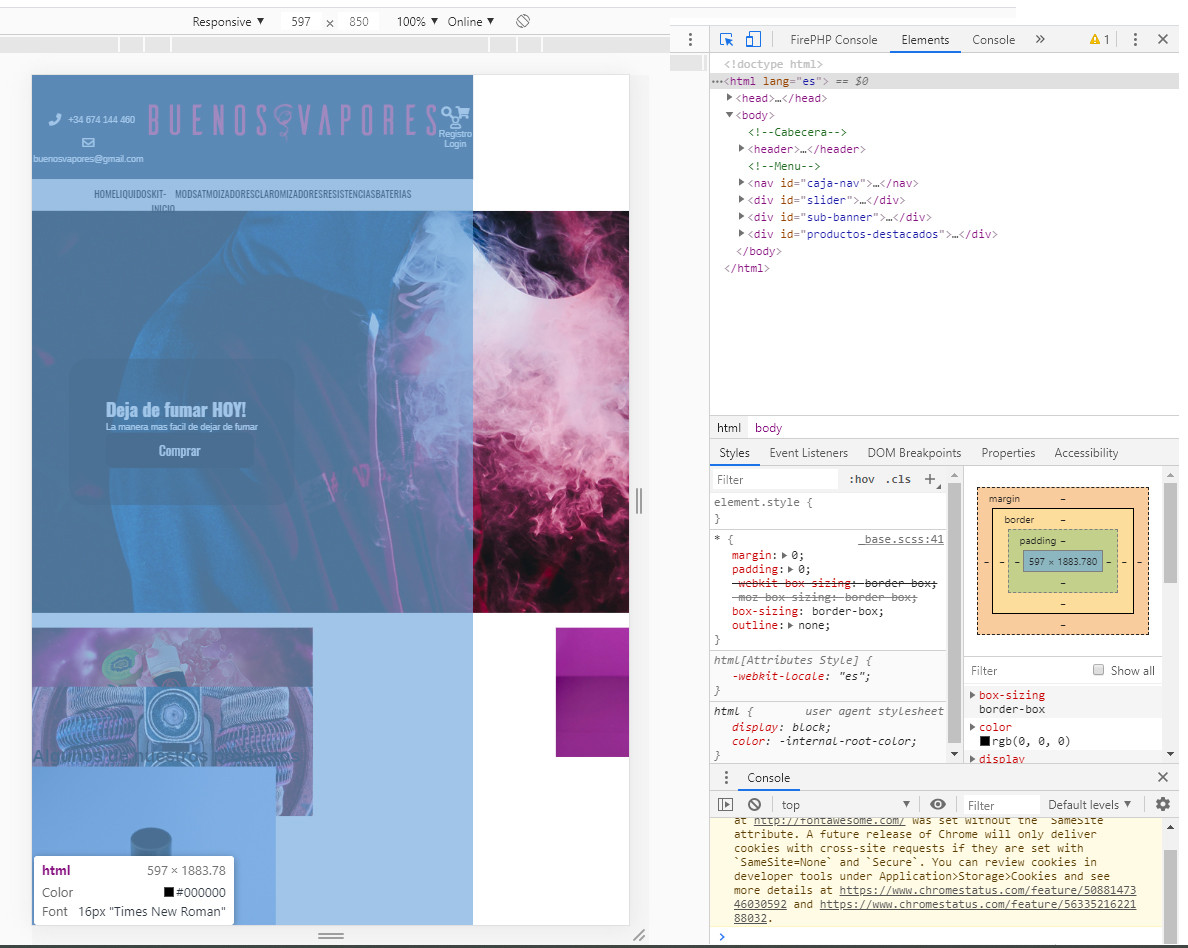Open the Event Listeners tab
The height and width of the screenshot is (948, 1188).
(808, 453)
